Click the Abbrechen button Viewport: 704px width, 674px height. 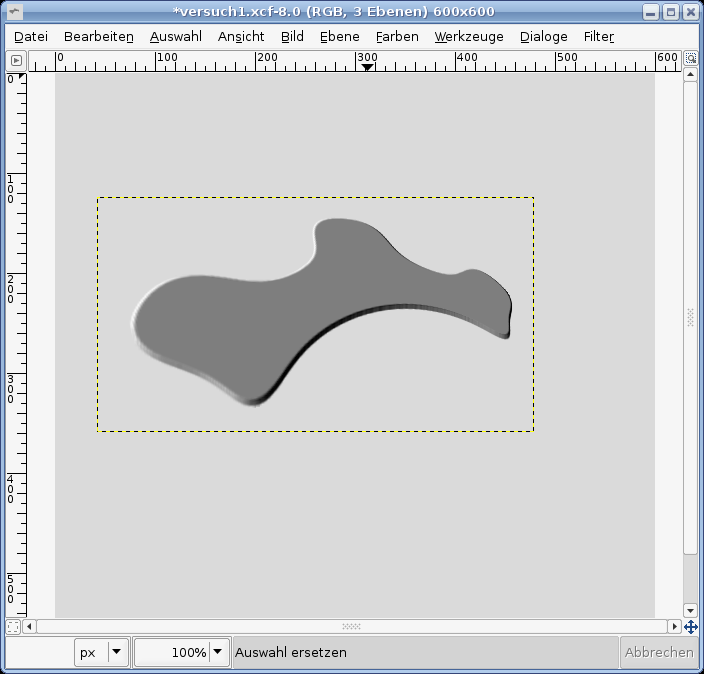pyautogui.click(x=659, y=652)
